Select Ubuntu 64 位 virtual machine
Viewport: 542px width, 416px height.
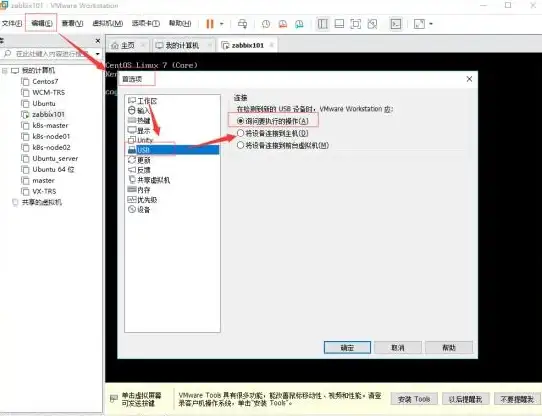pyautogui.click(x=53, y=169)
